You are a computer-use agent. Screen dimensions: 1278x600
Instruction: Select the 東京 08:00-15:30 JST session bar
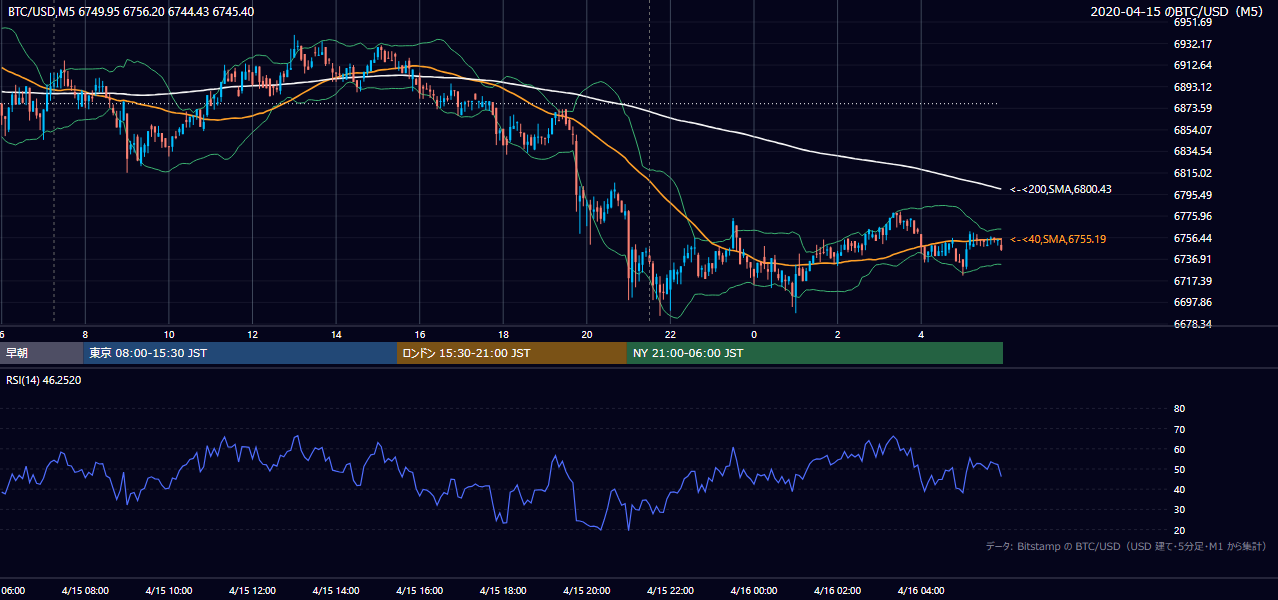click(x=240, y=353)
